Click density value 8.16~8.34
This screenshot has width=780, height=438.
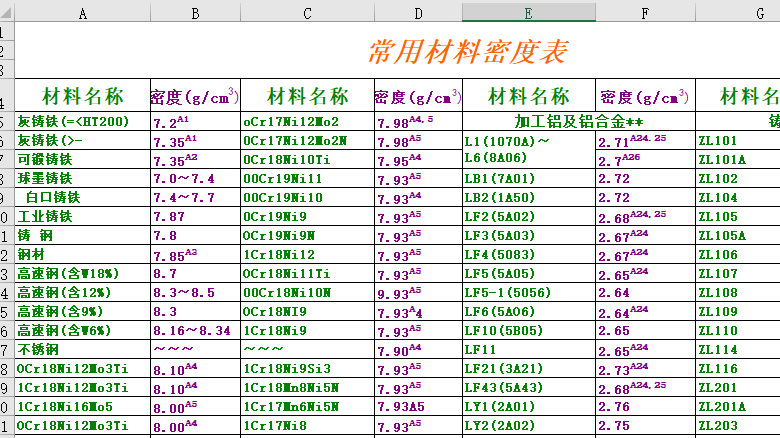click(x=195, y=330)
